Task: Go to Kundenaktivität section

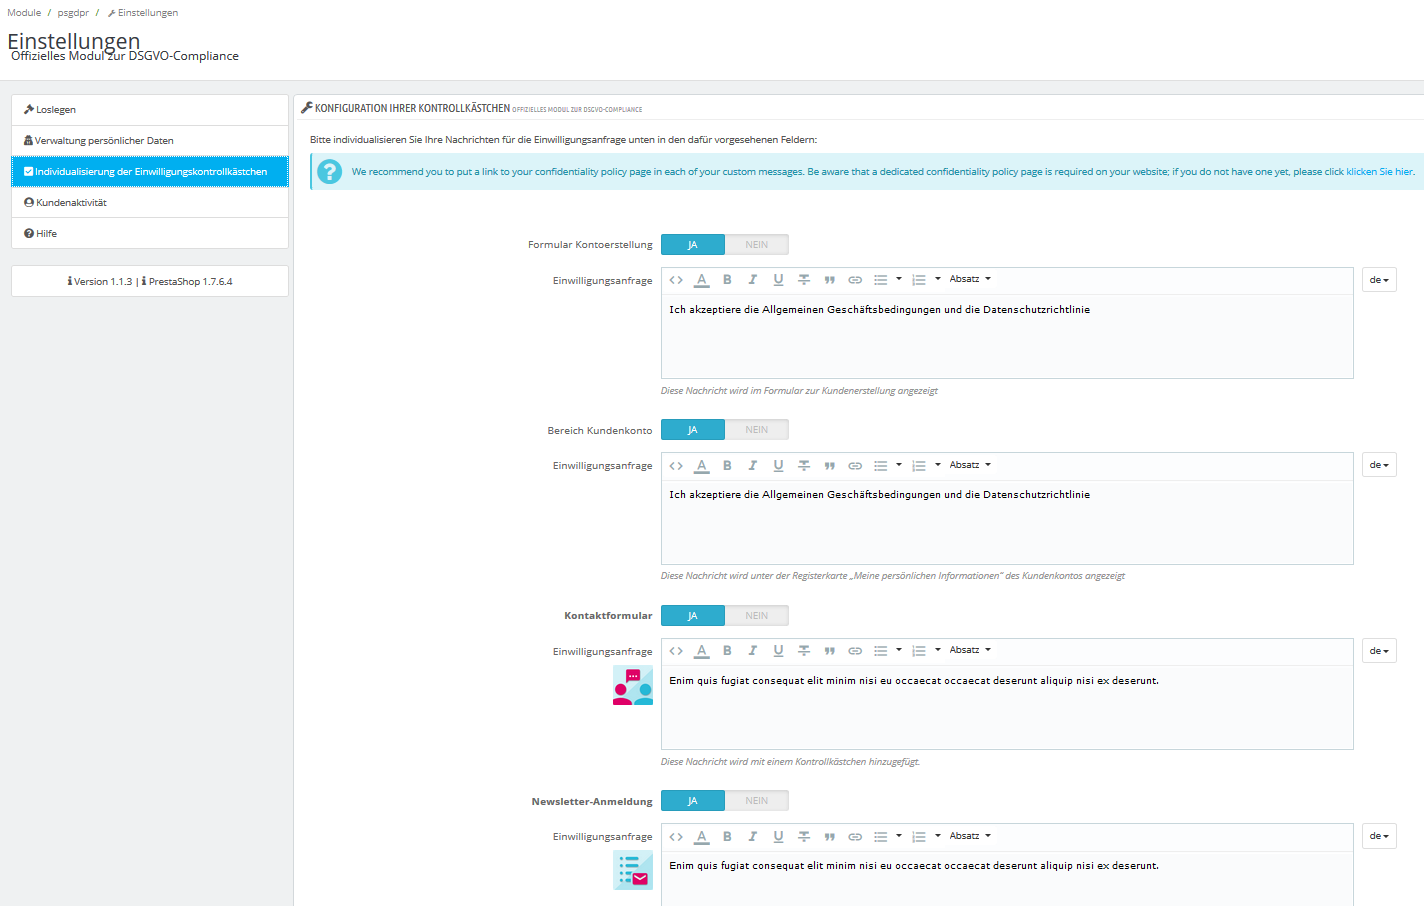Action: [150, 203]
